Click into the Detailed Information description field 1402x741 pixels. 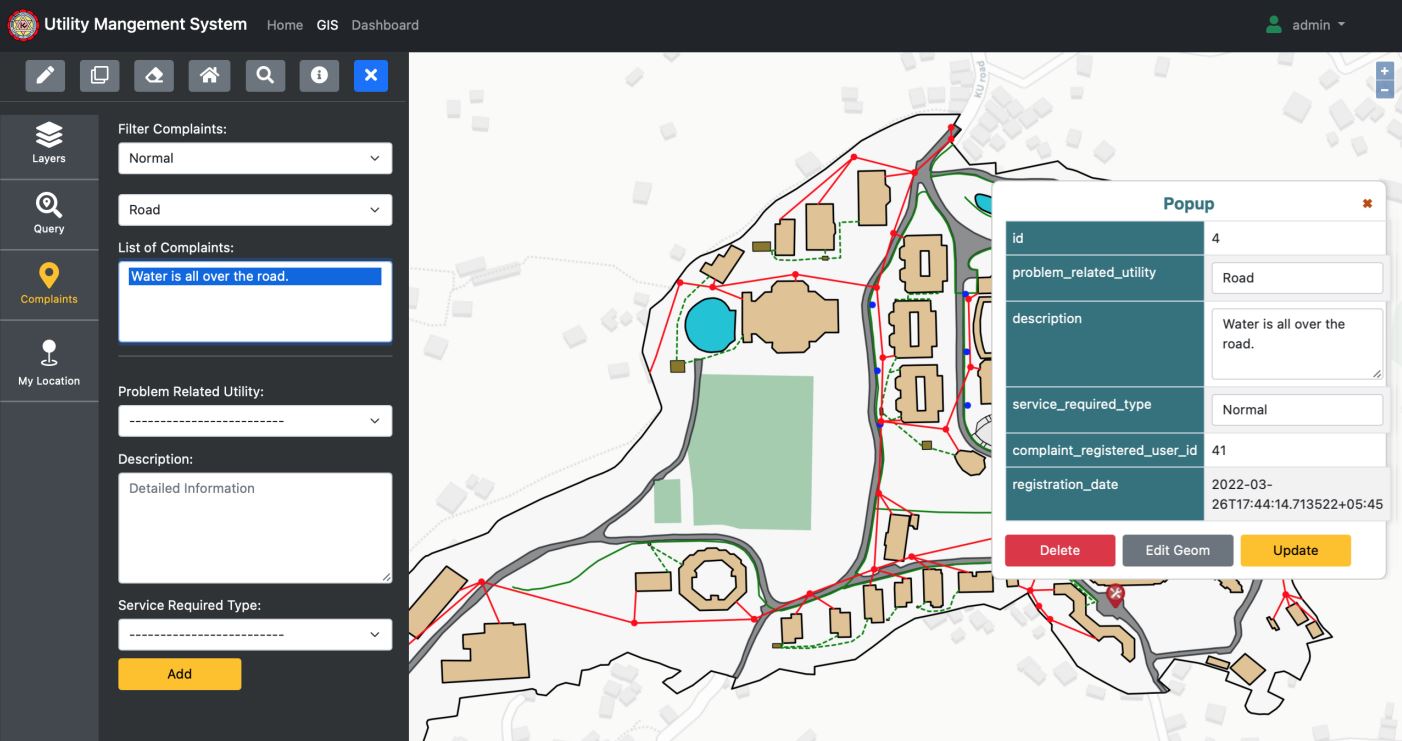(x=255, y=527)
